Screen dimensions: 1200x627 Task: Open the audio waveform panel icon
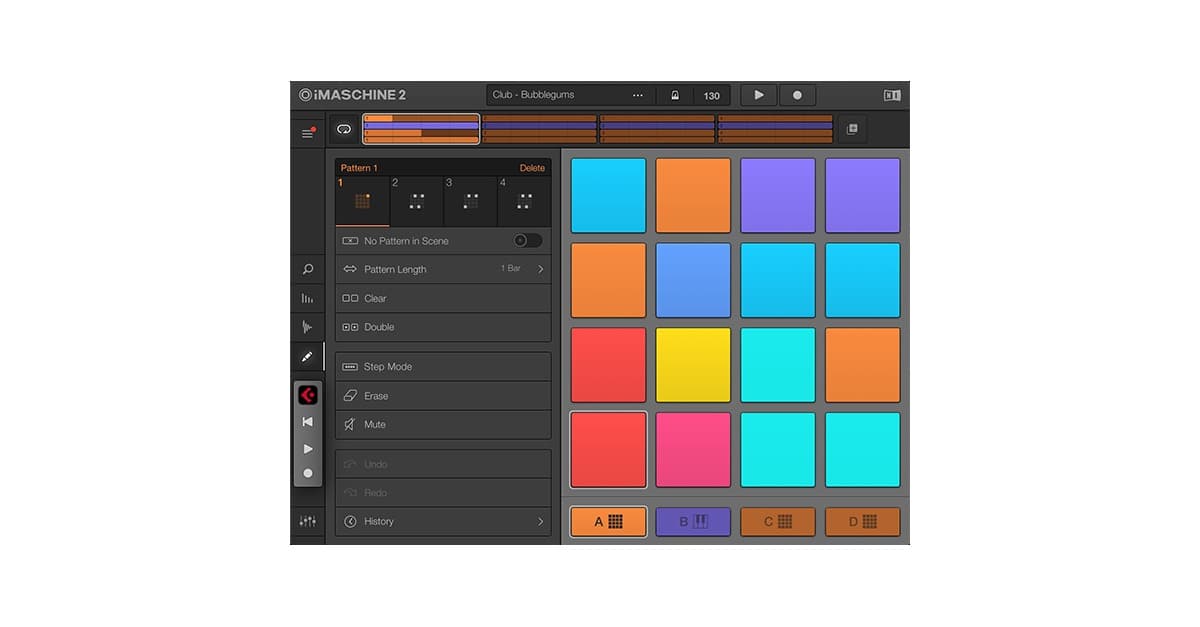click(308, 327)
